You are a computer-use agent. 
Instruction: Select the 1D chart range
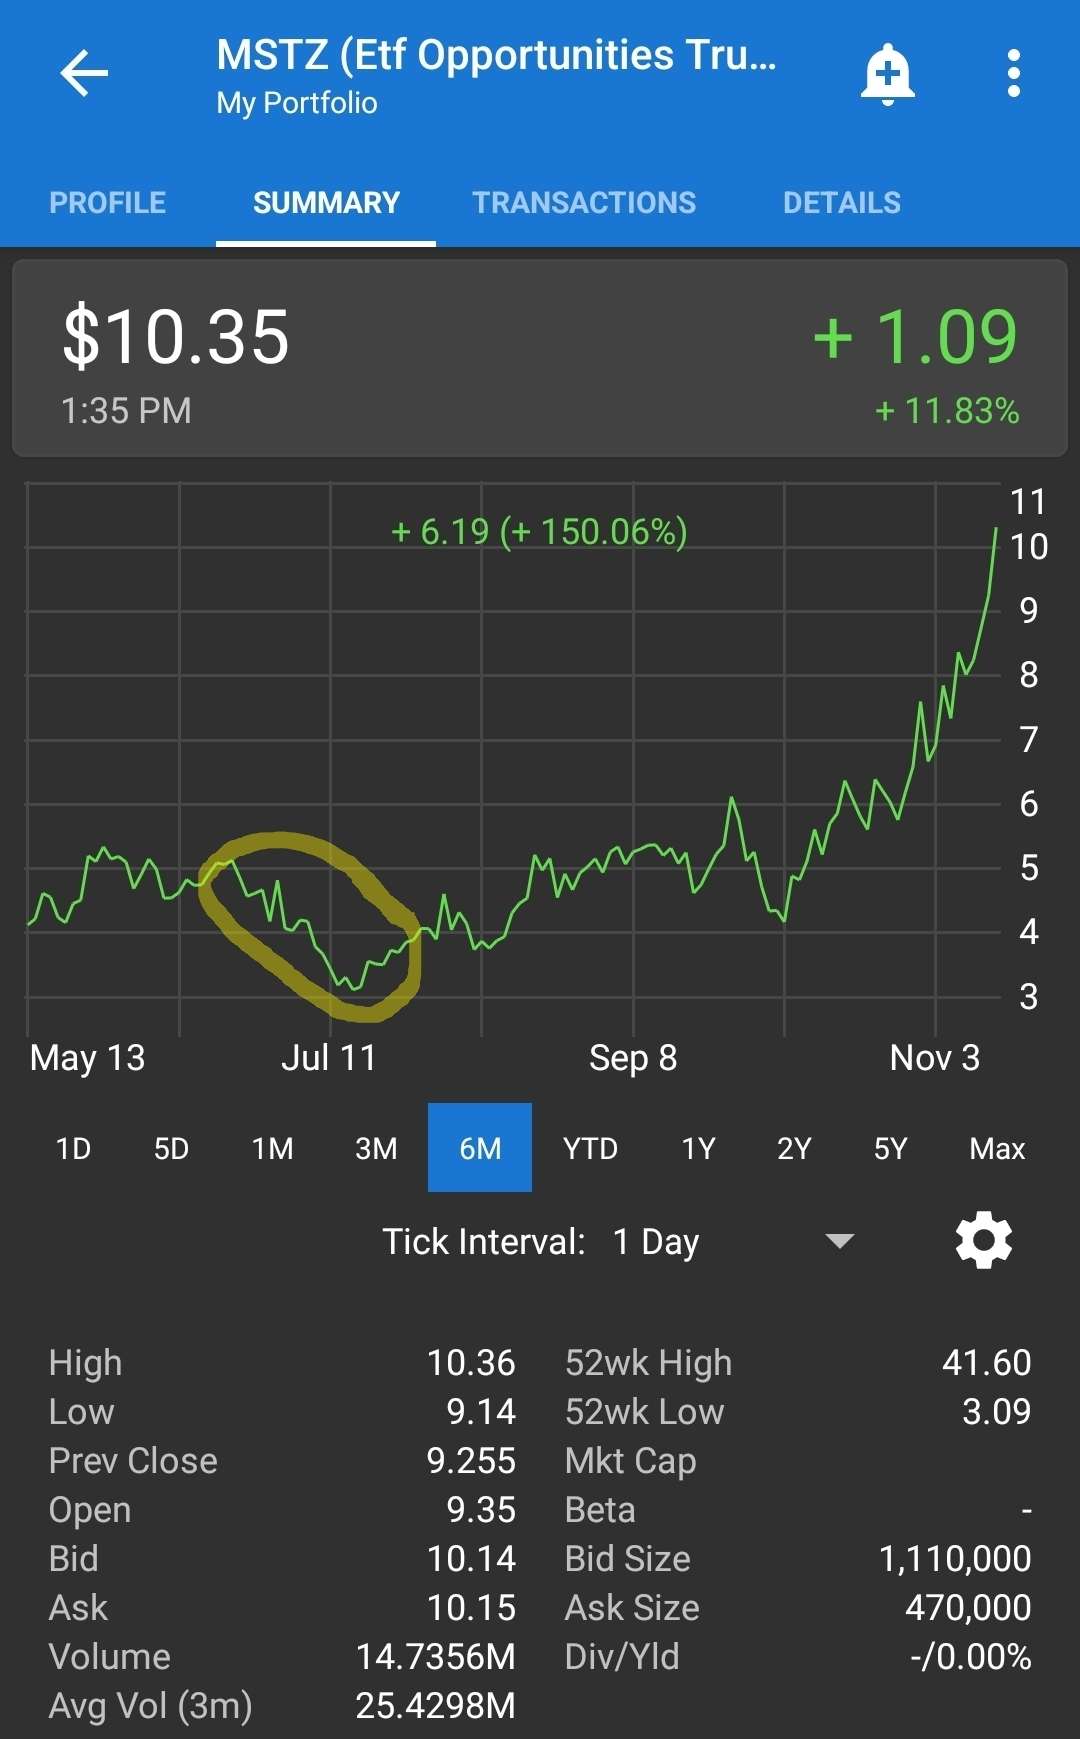pyautogui.click(x=73, y=1148)
